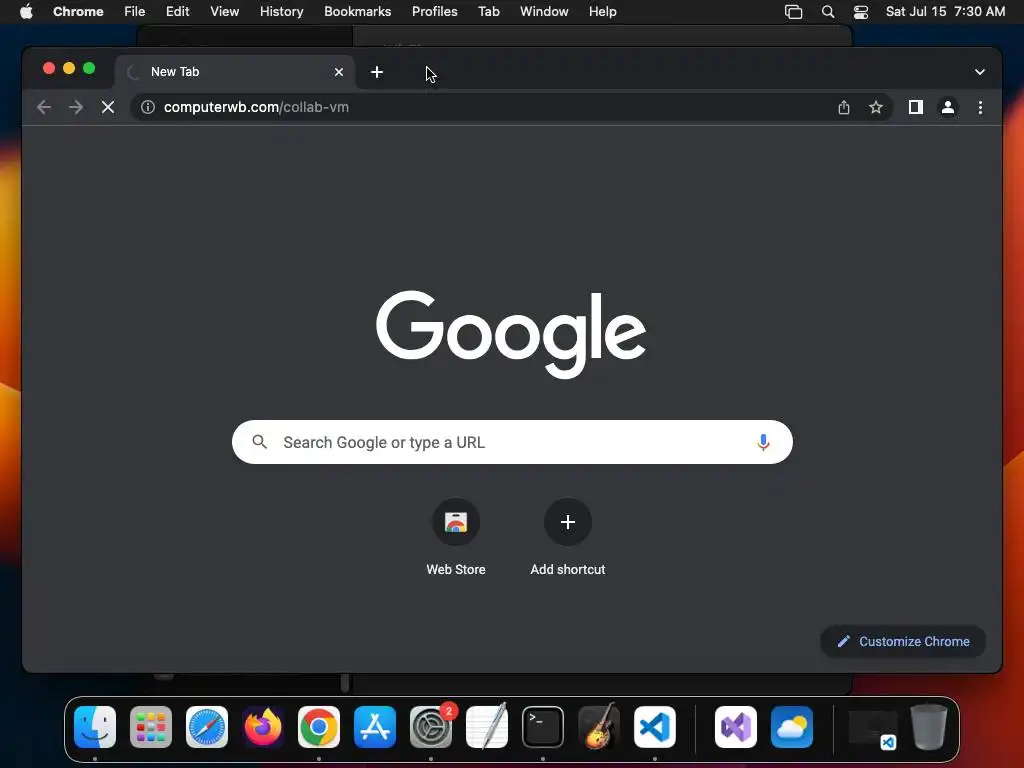Image resolution: width=1024 pixels, height=768 pixels.
Task: Open System Settings from the Dock
Action: pos(431,727)
